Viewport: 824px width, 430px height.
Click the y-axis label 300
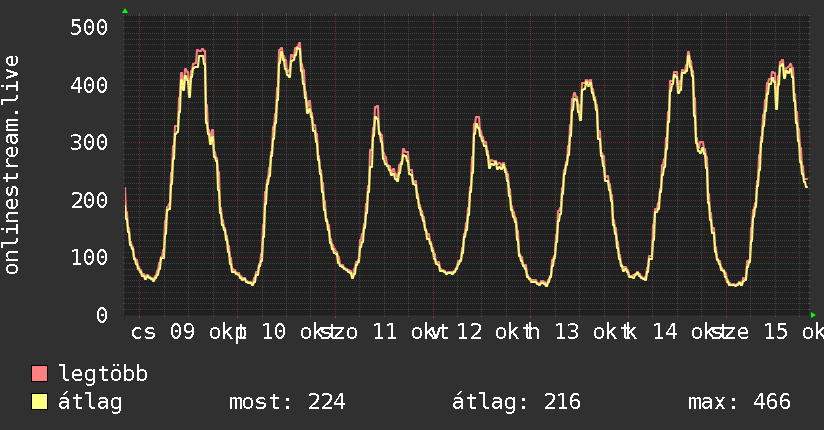tap(89, 142)
